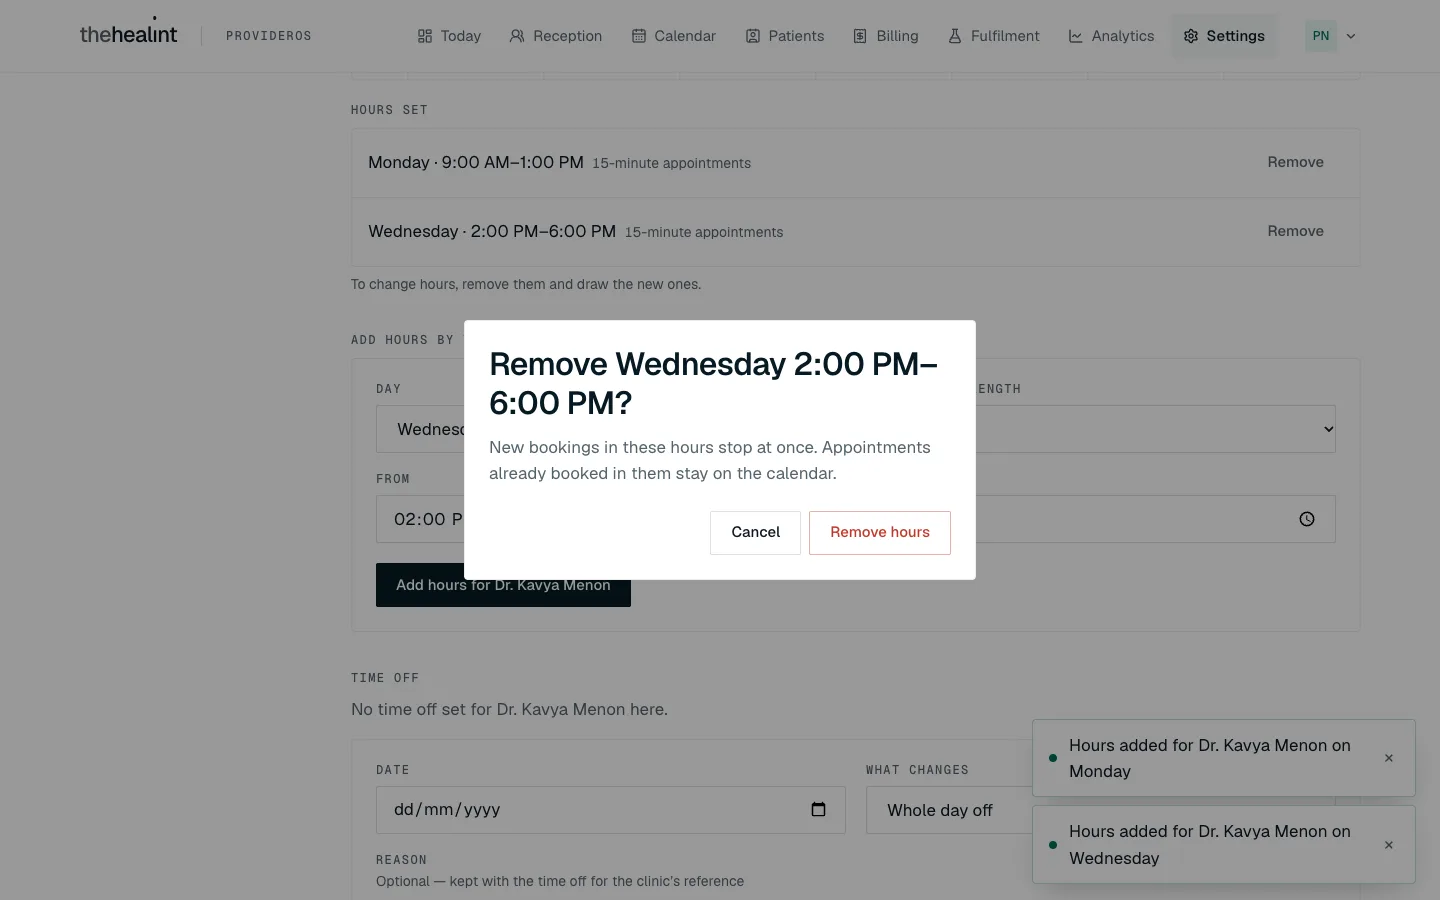The width and height of the screenshot is (1440, 900).
Task: Remove the Monday 9:00 AM–1:00 PM hours
Action: tap(1295, 162)
